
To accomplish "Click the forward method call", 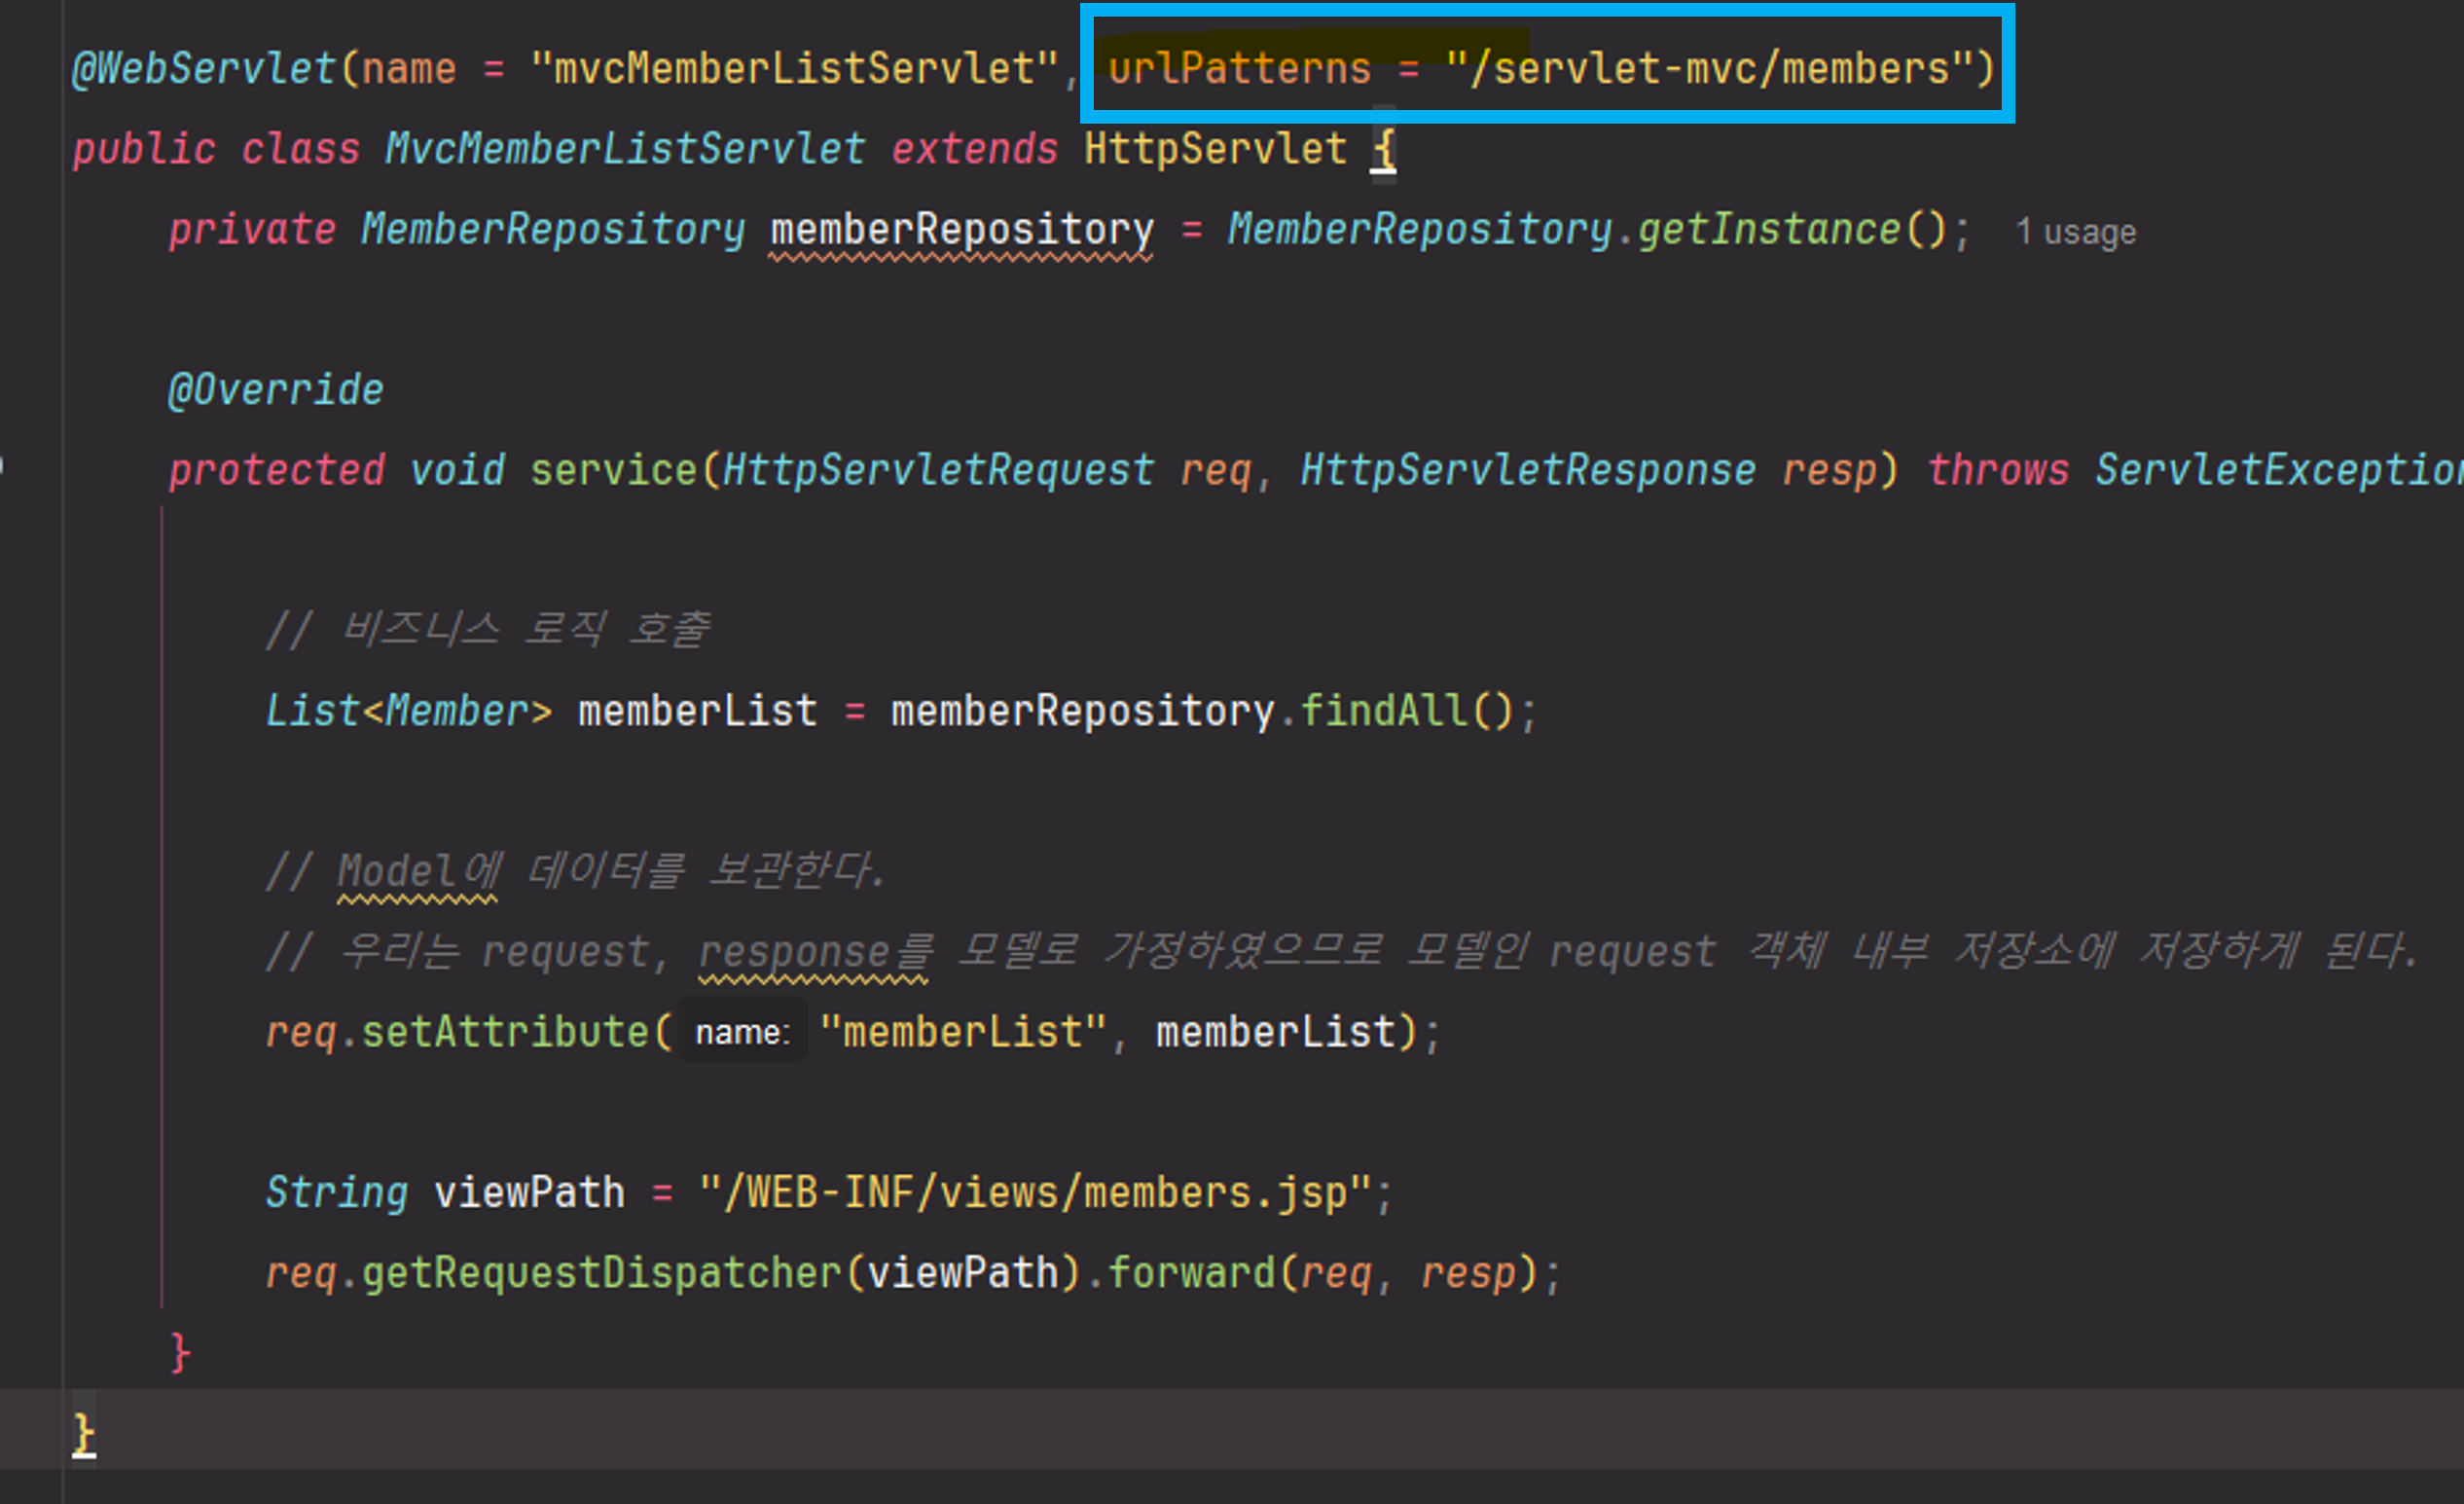I will point(1191,1273).
